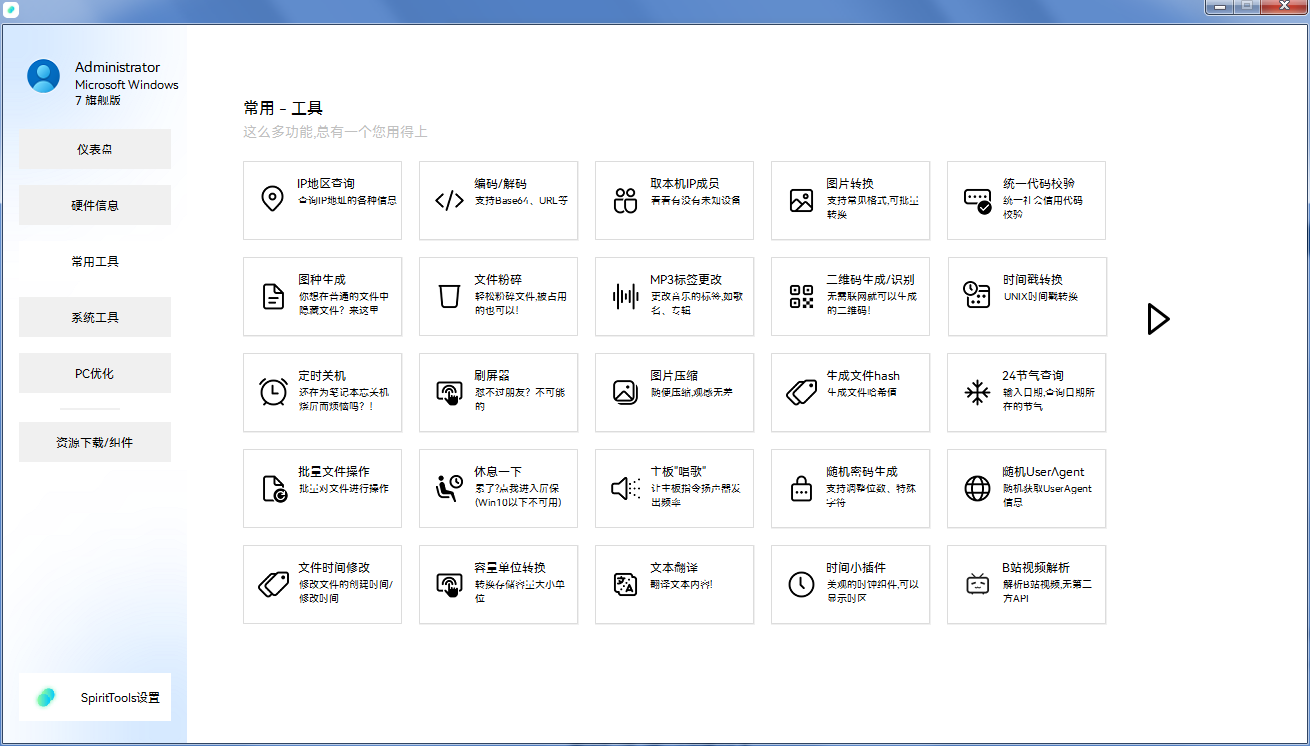Launch the 文本翻译 text translation tool

(x=674, y=584)
